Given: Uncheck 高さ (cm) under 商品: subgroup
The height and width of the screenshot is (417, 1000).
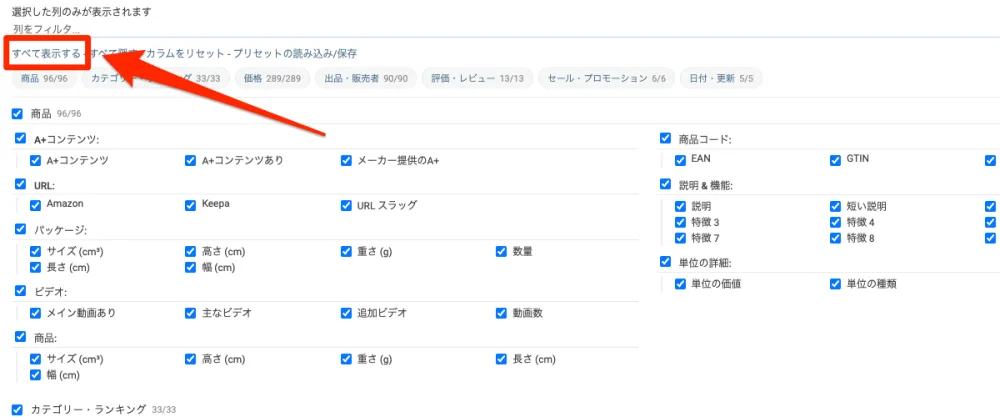Looking at the screenshot, I should tap(190, 359).
